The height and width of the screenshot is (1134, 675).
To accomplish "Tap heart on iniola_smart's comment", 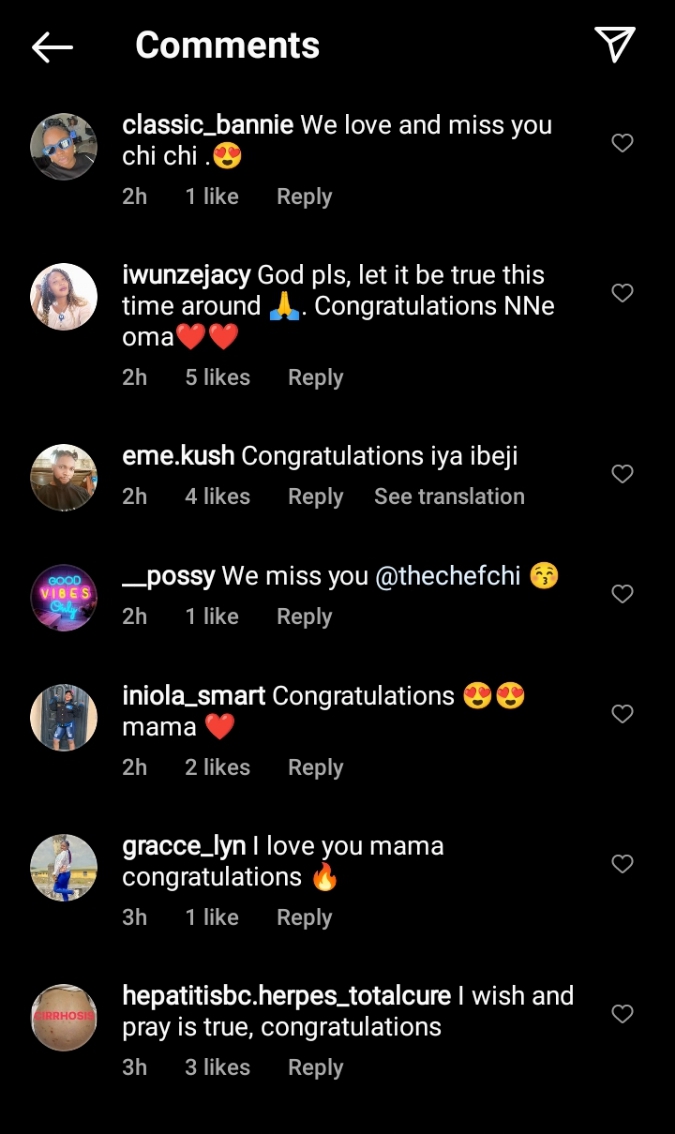I will click(x=622, y=714).
